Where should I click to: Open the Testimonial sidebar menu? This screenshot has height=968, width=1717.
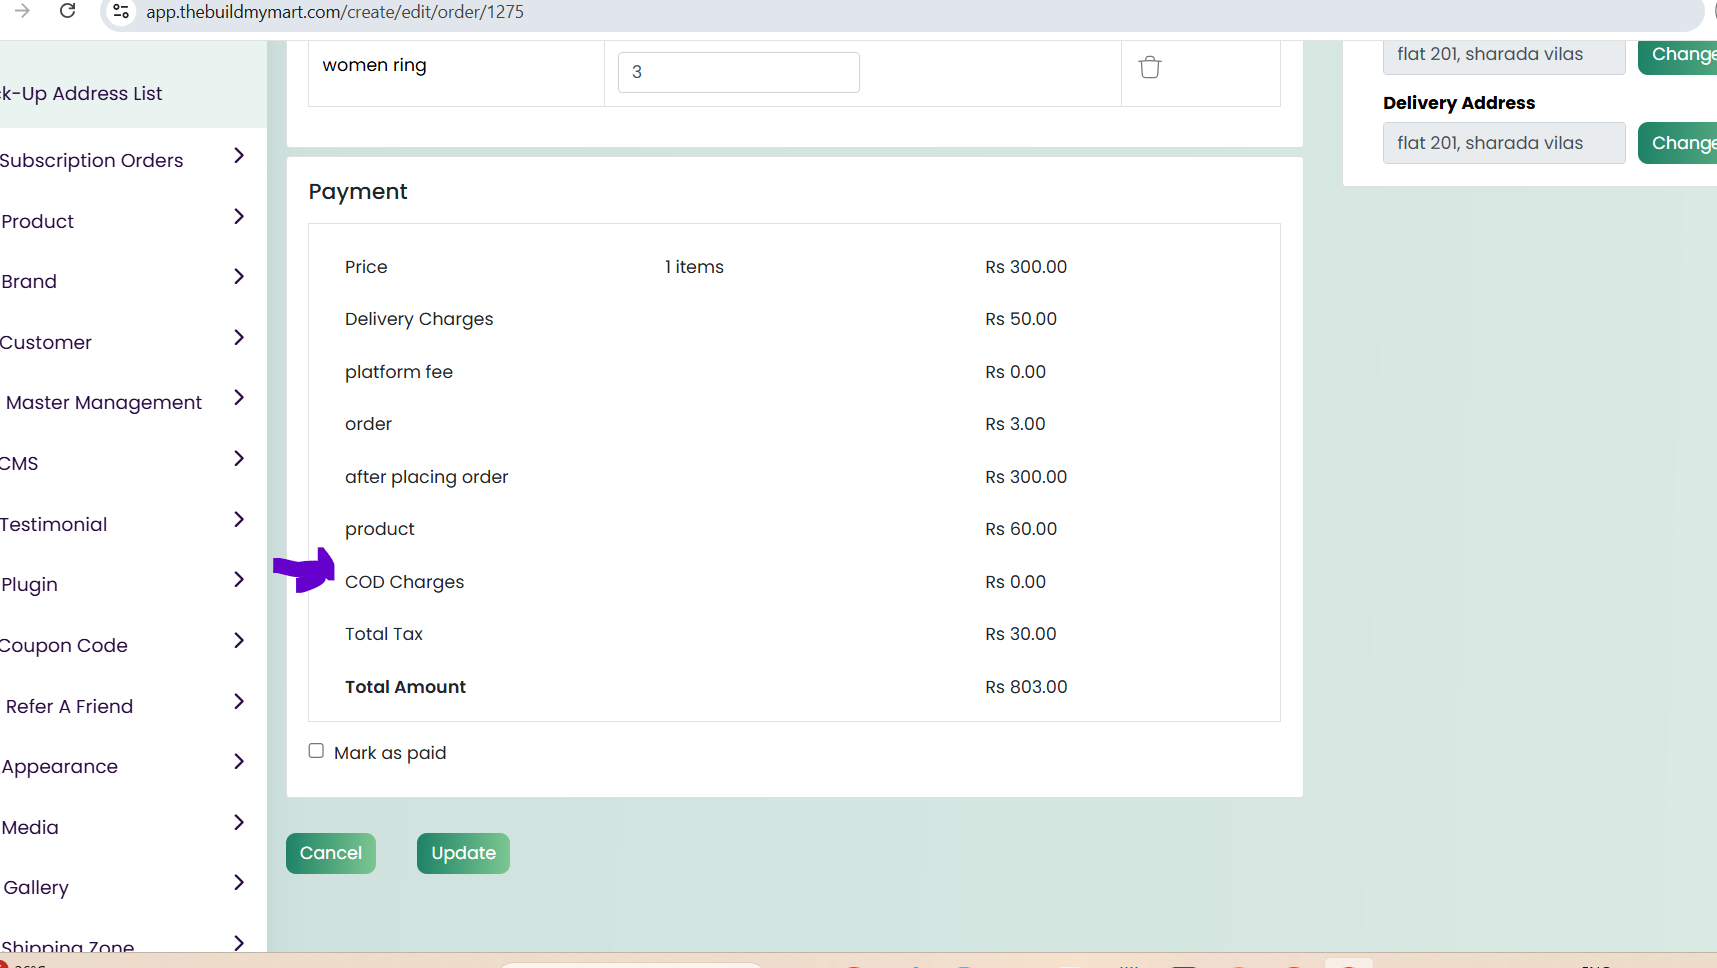pos(53,525)
